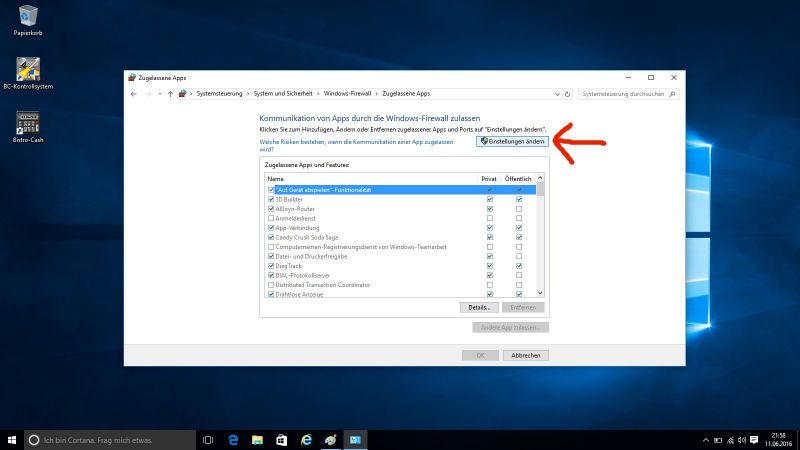The image size is (800, 450).
Task: Click the Control Panel icon in breadcrumb
Action: 183,94
